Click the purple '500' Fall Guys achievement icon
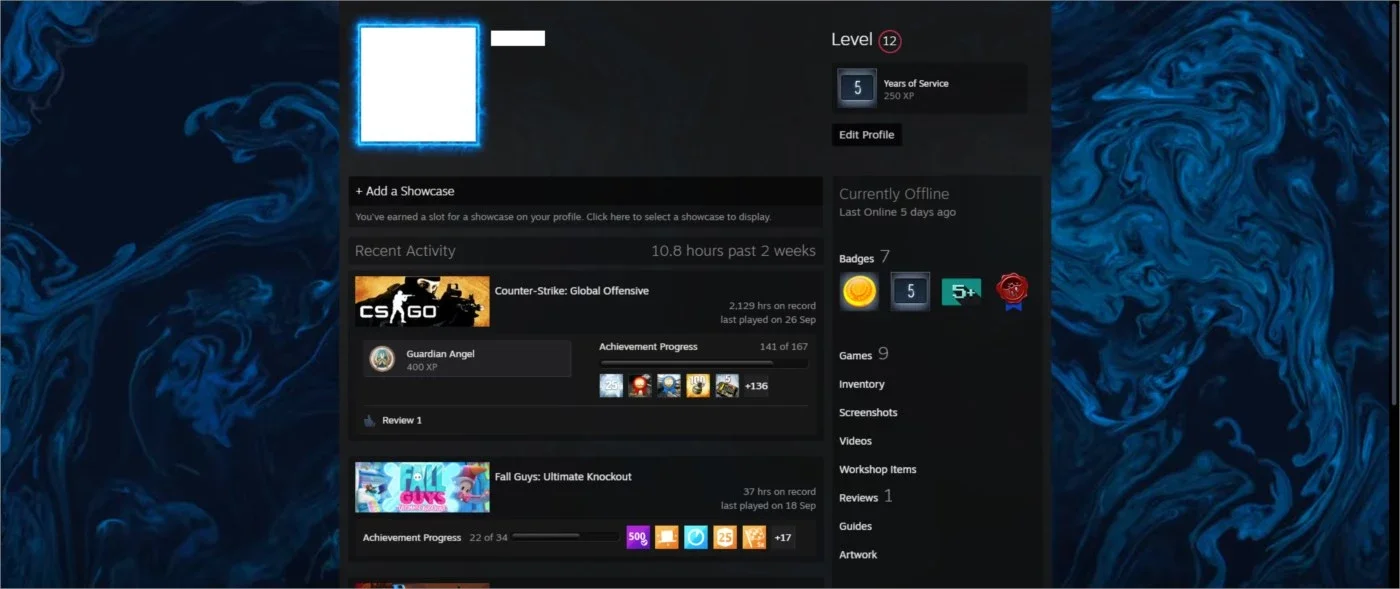 [x=638, y=537]
